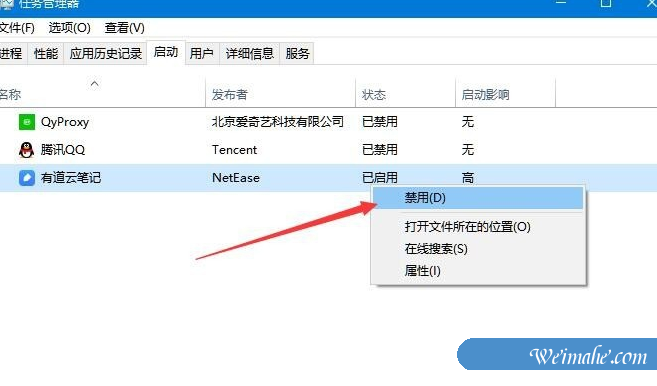
Task: Click the NetEase publisher cell
Action: click(236, 178)
